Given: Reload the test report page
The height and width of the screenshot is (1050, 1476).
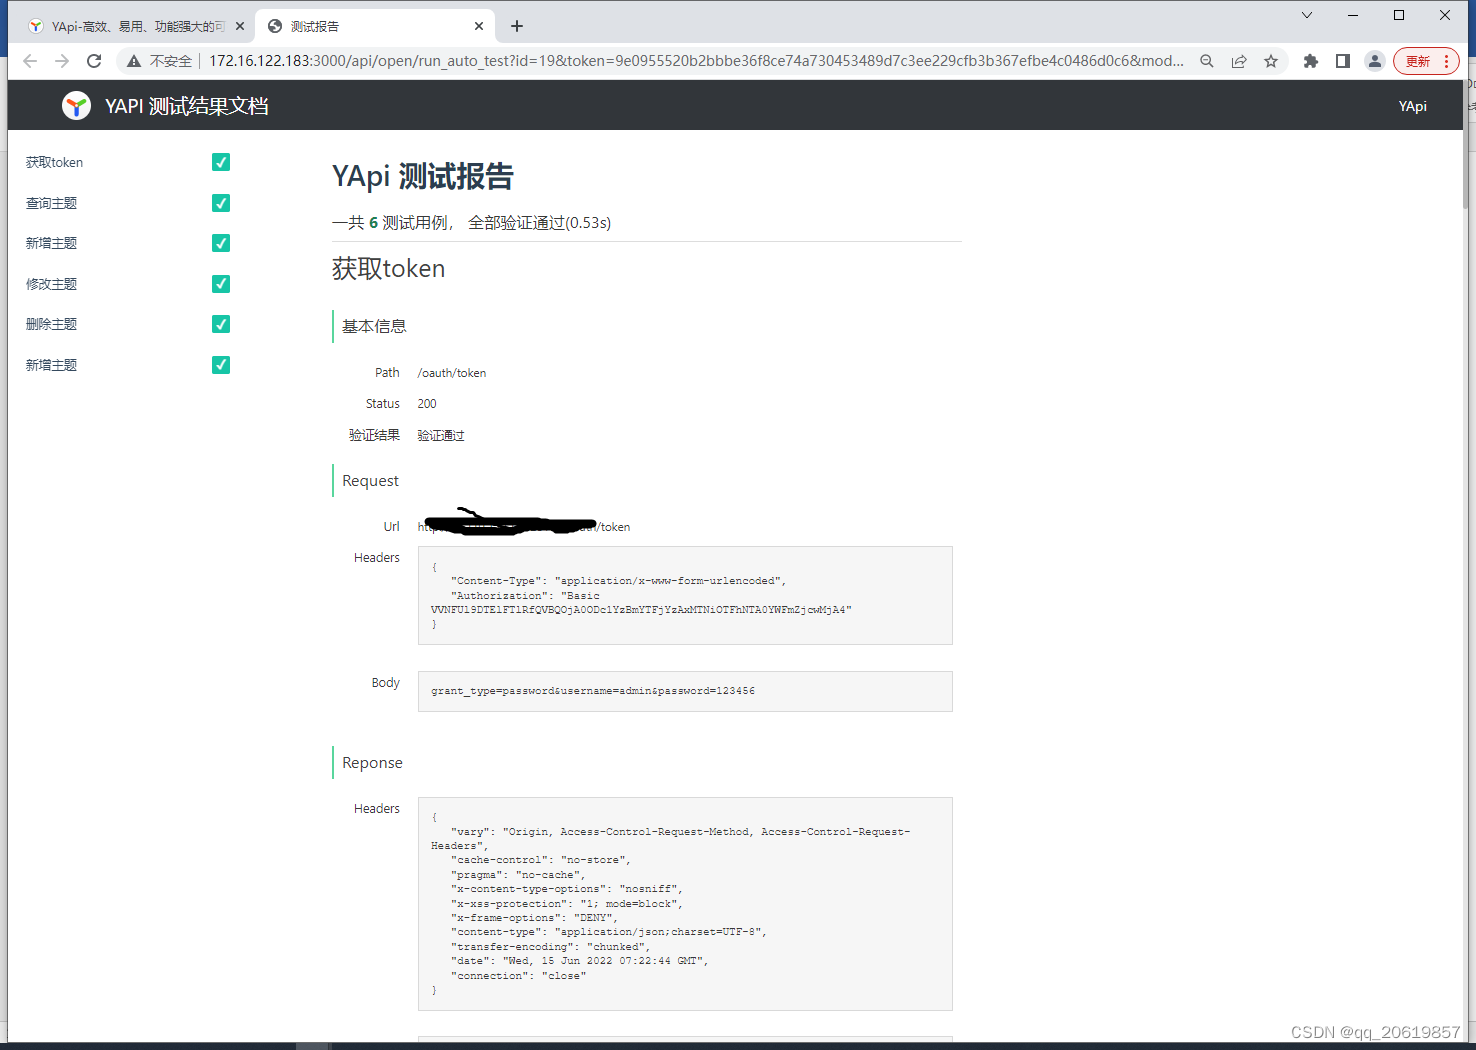Looking at the screenshot, I should click(x=94, y=61).
